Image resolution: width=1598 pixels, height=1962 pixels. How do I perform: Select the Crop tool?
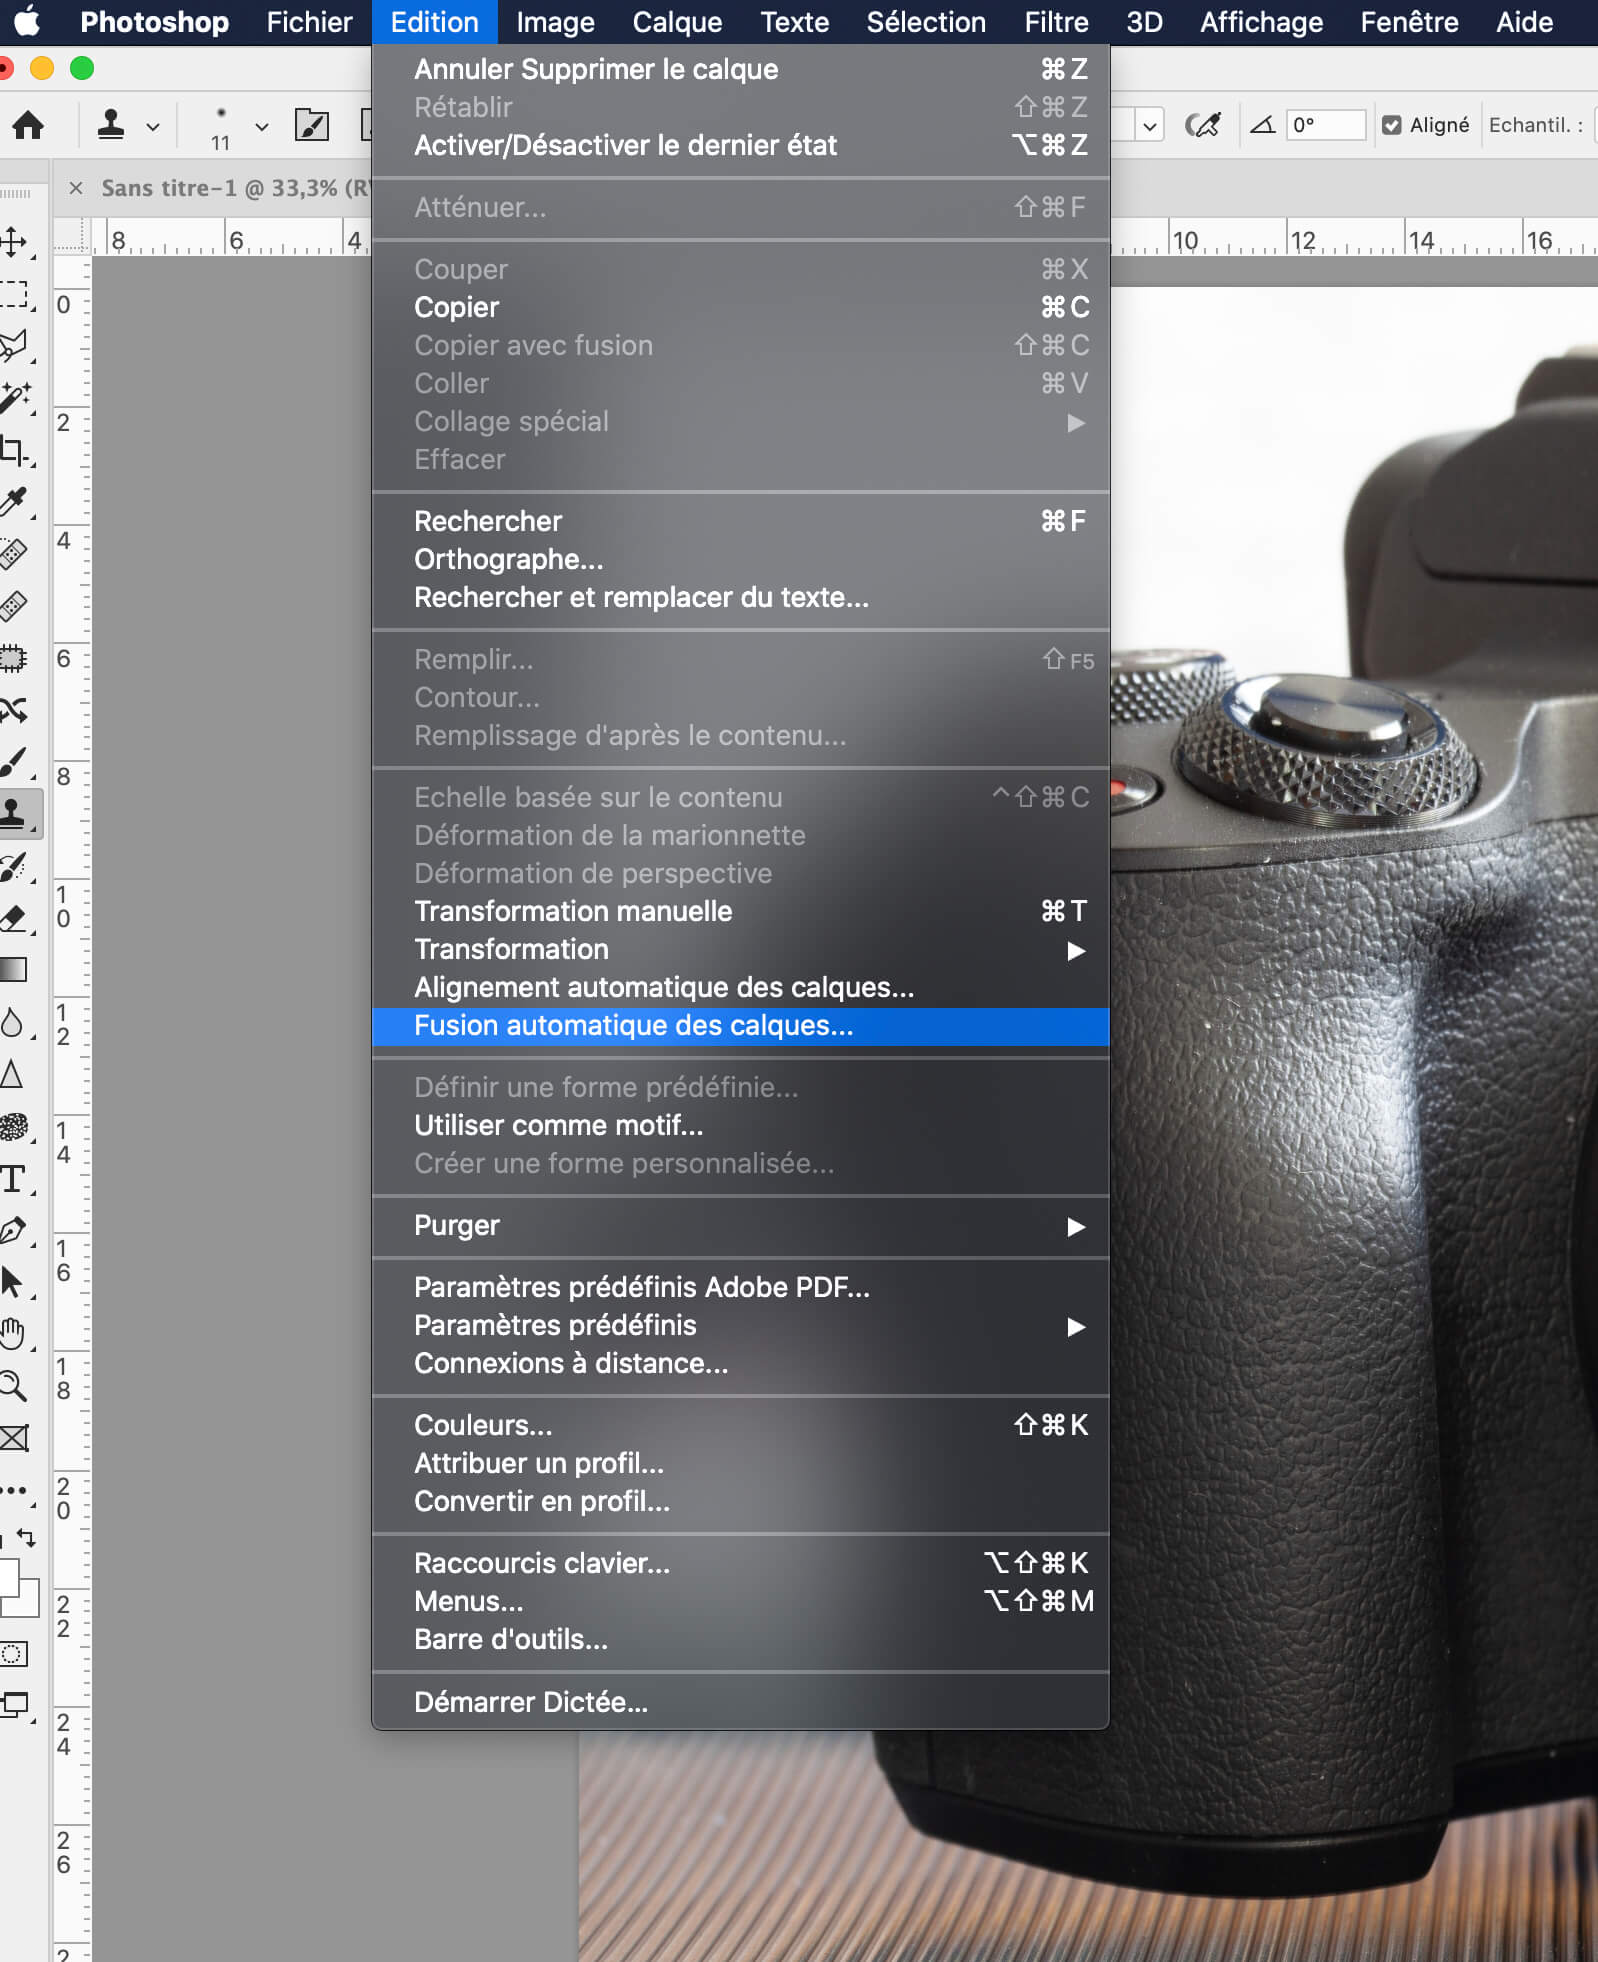pos(14,450)
